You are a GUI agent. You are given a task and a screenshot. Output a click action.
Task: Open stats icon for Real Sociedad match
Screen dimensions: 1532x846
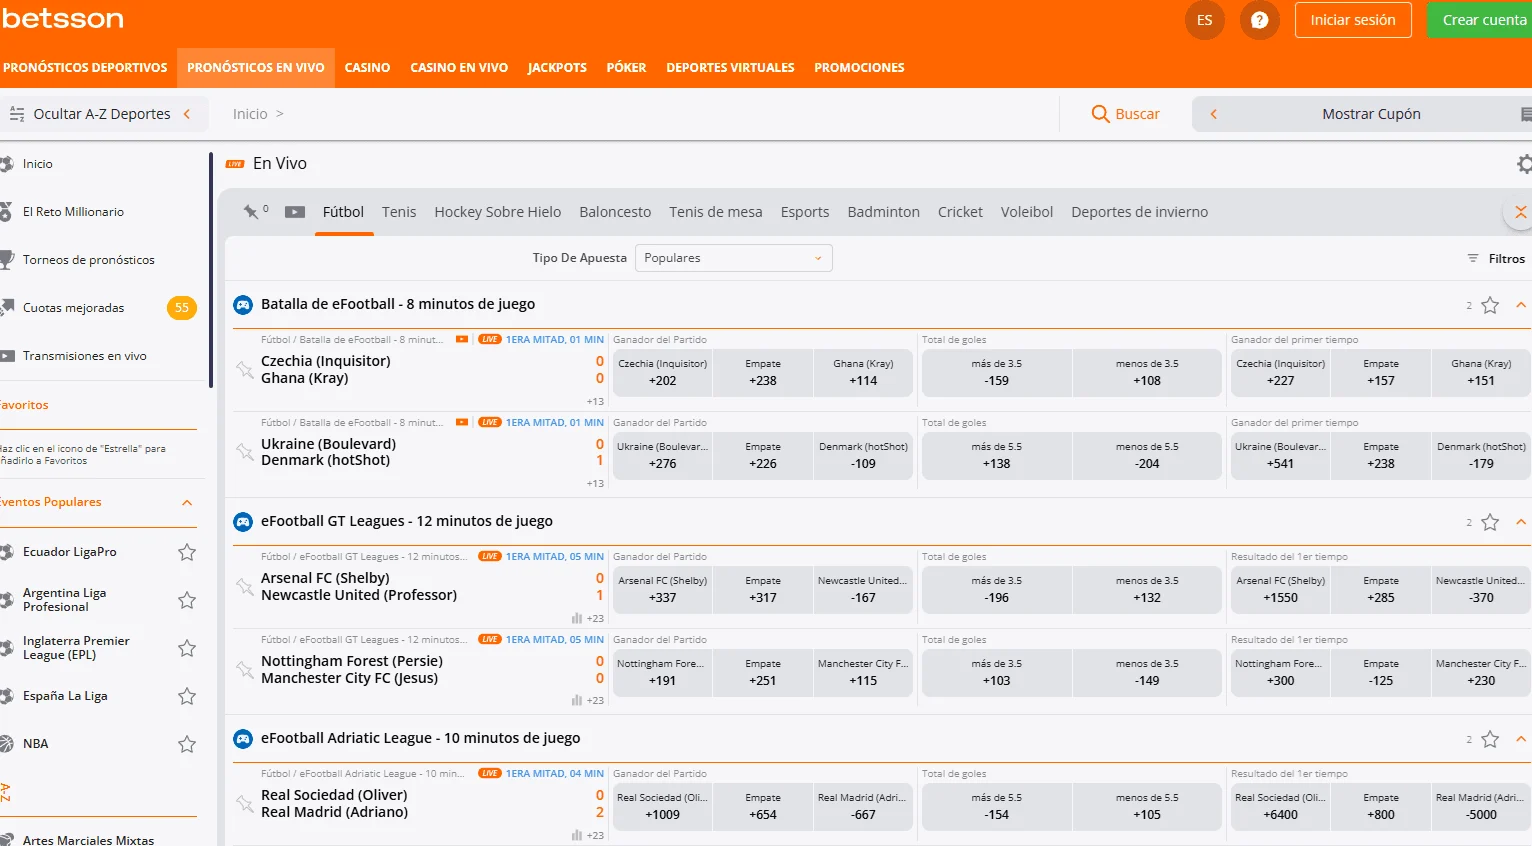pyautogui.click(x=576, y=835)
